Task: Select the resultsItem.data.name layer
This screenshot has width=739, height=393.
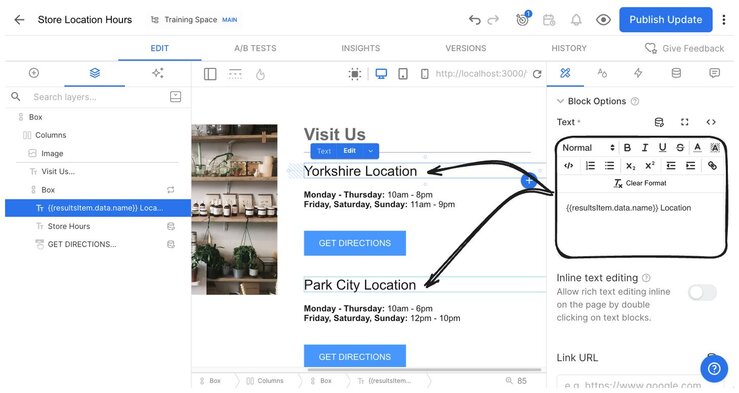Action: pyautogui.click(x=98, y=208)
